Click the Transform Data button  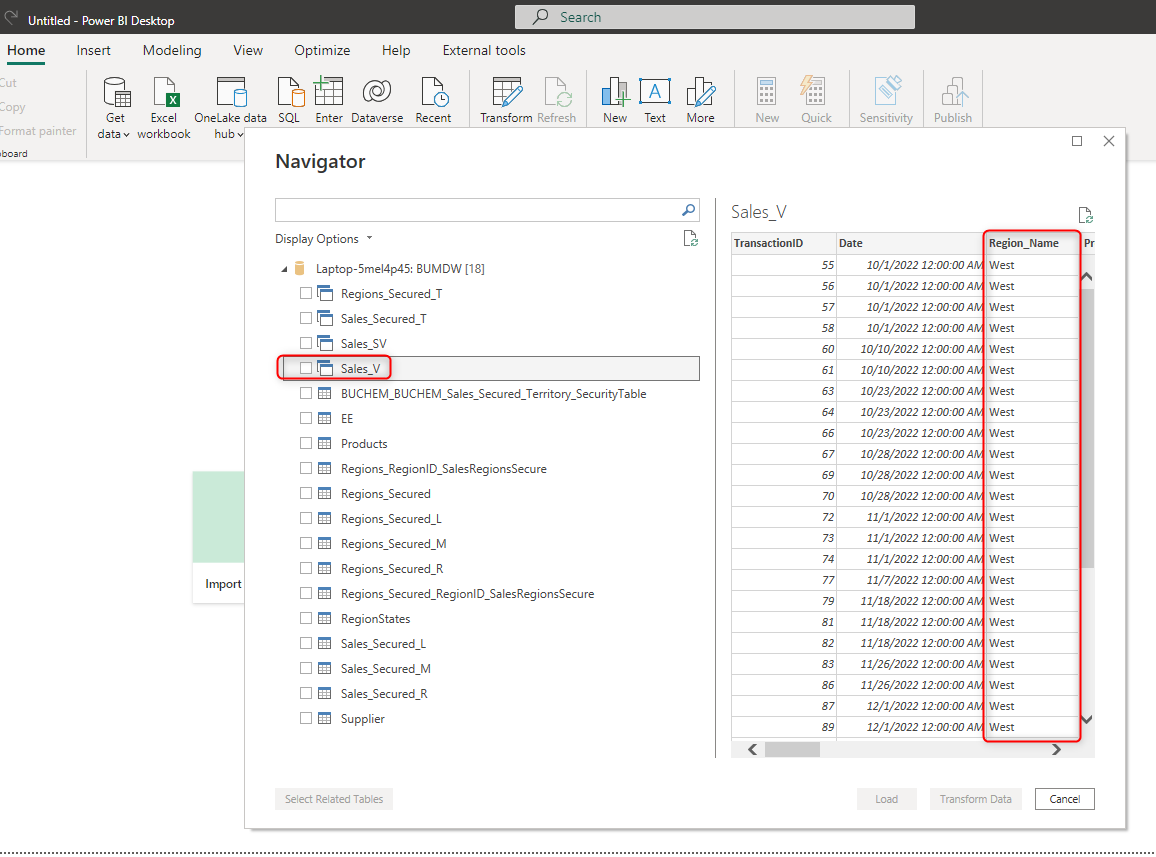tap(975, 799)
